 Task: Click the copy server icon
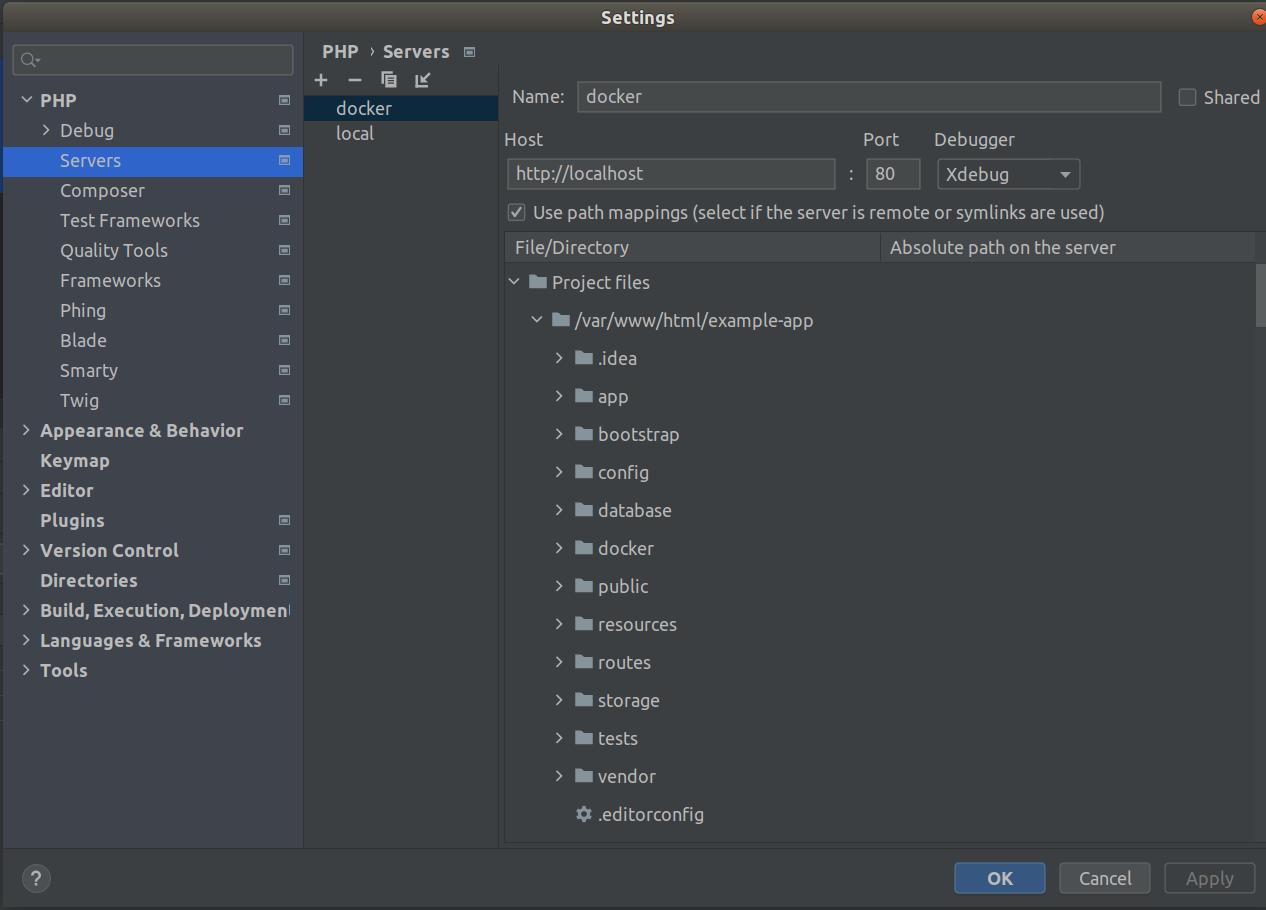(389, 80)
